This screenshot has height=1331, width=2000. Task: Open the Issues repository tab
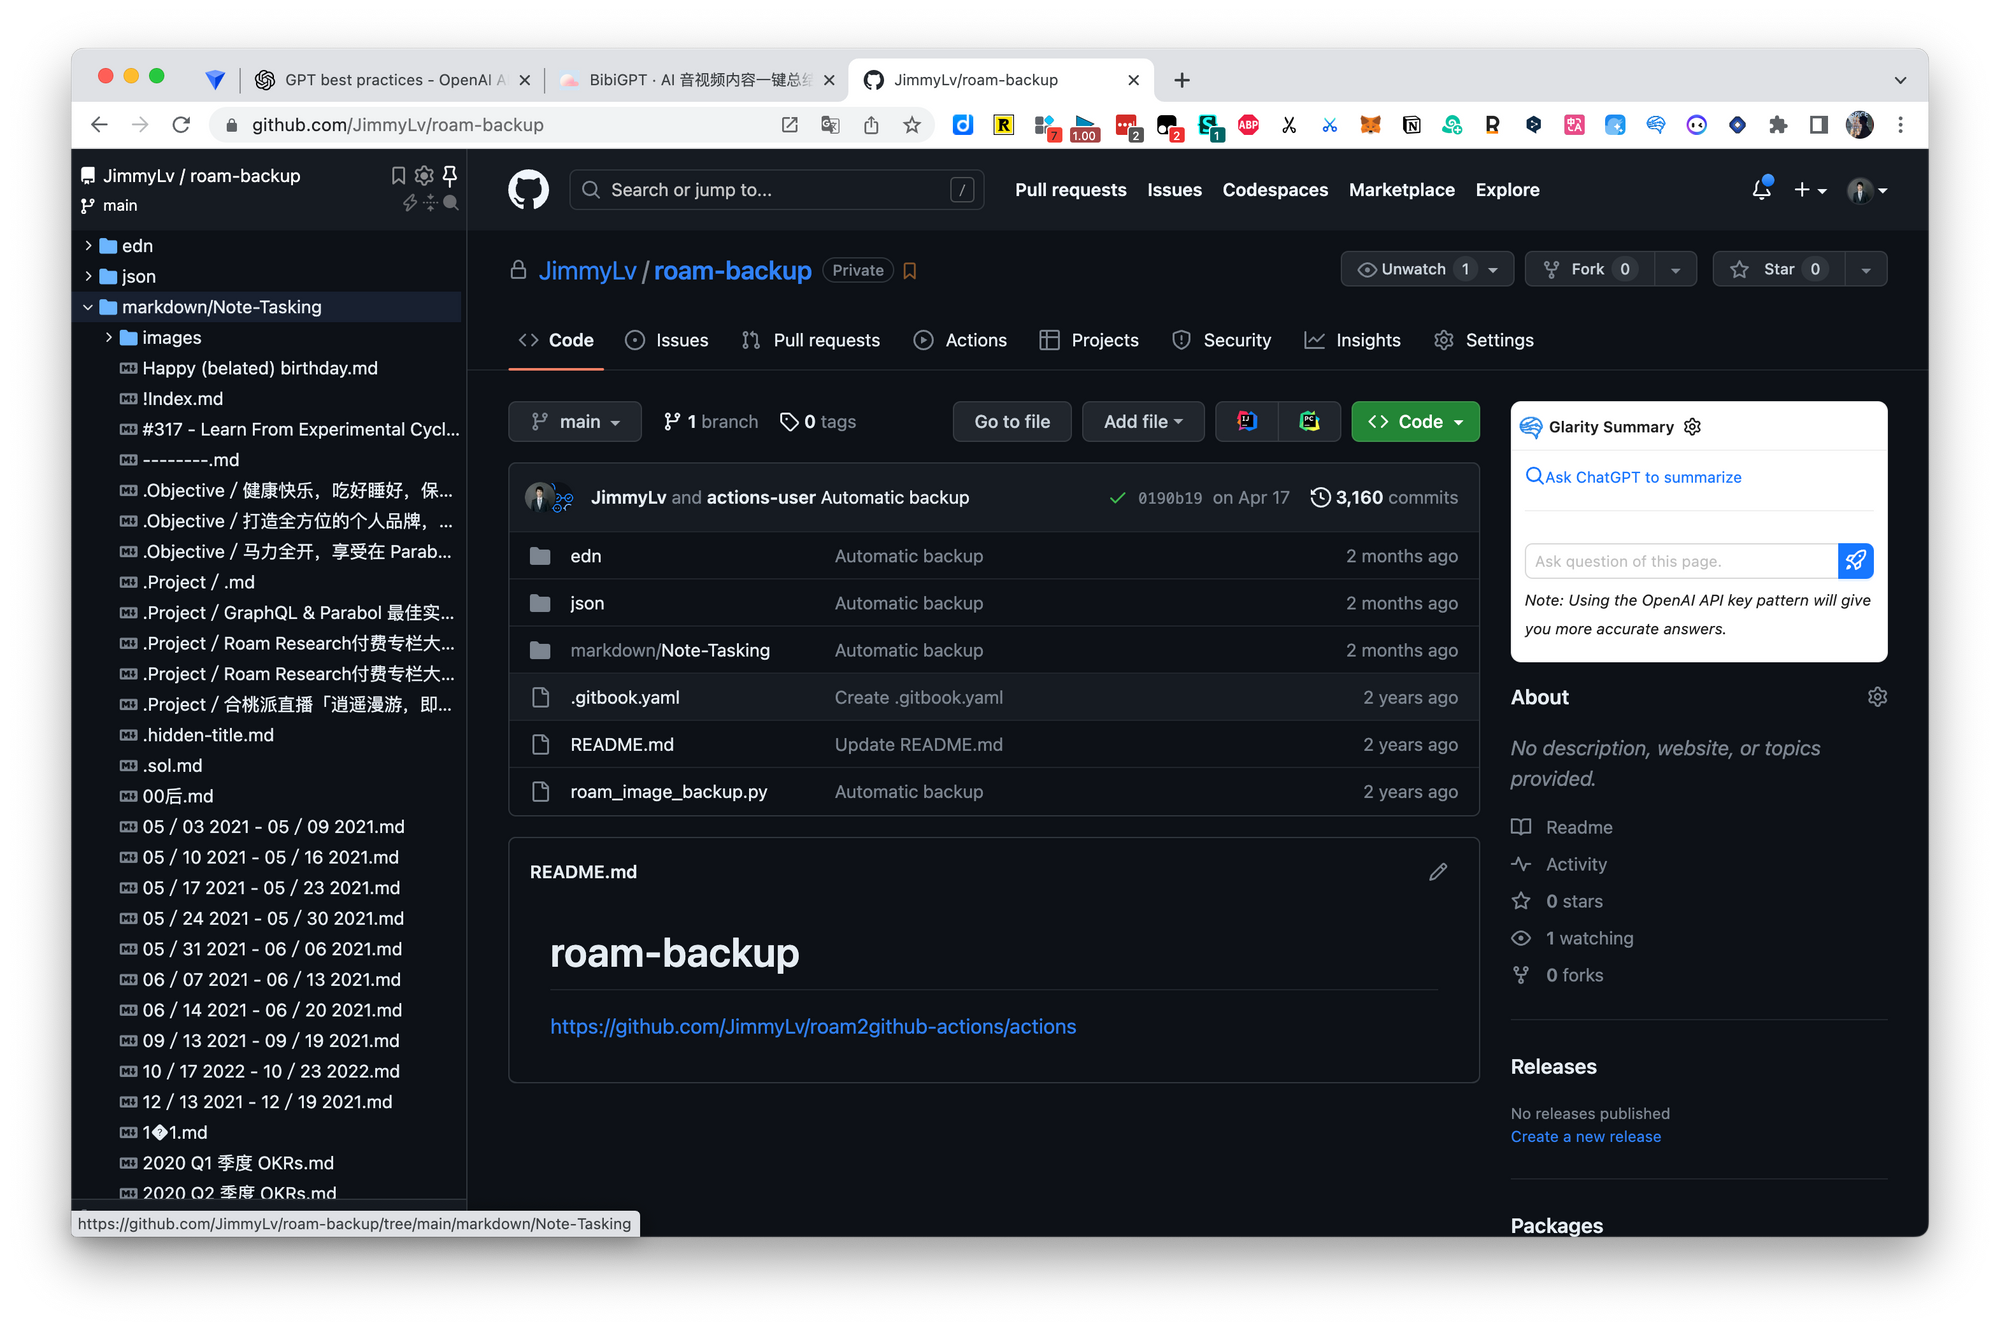666,340
